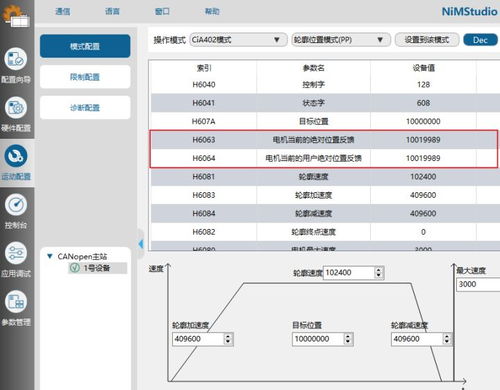Click 电机当前的用户绝对位置反馈 parameter cell
The width and height of the screenshot is (500, 390).
(x=313, y=158)
